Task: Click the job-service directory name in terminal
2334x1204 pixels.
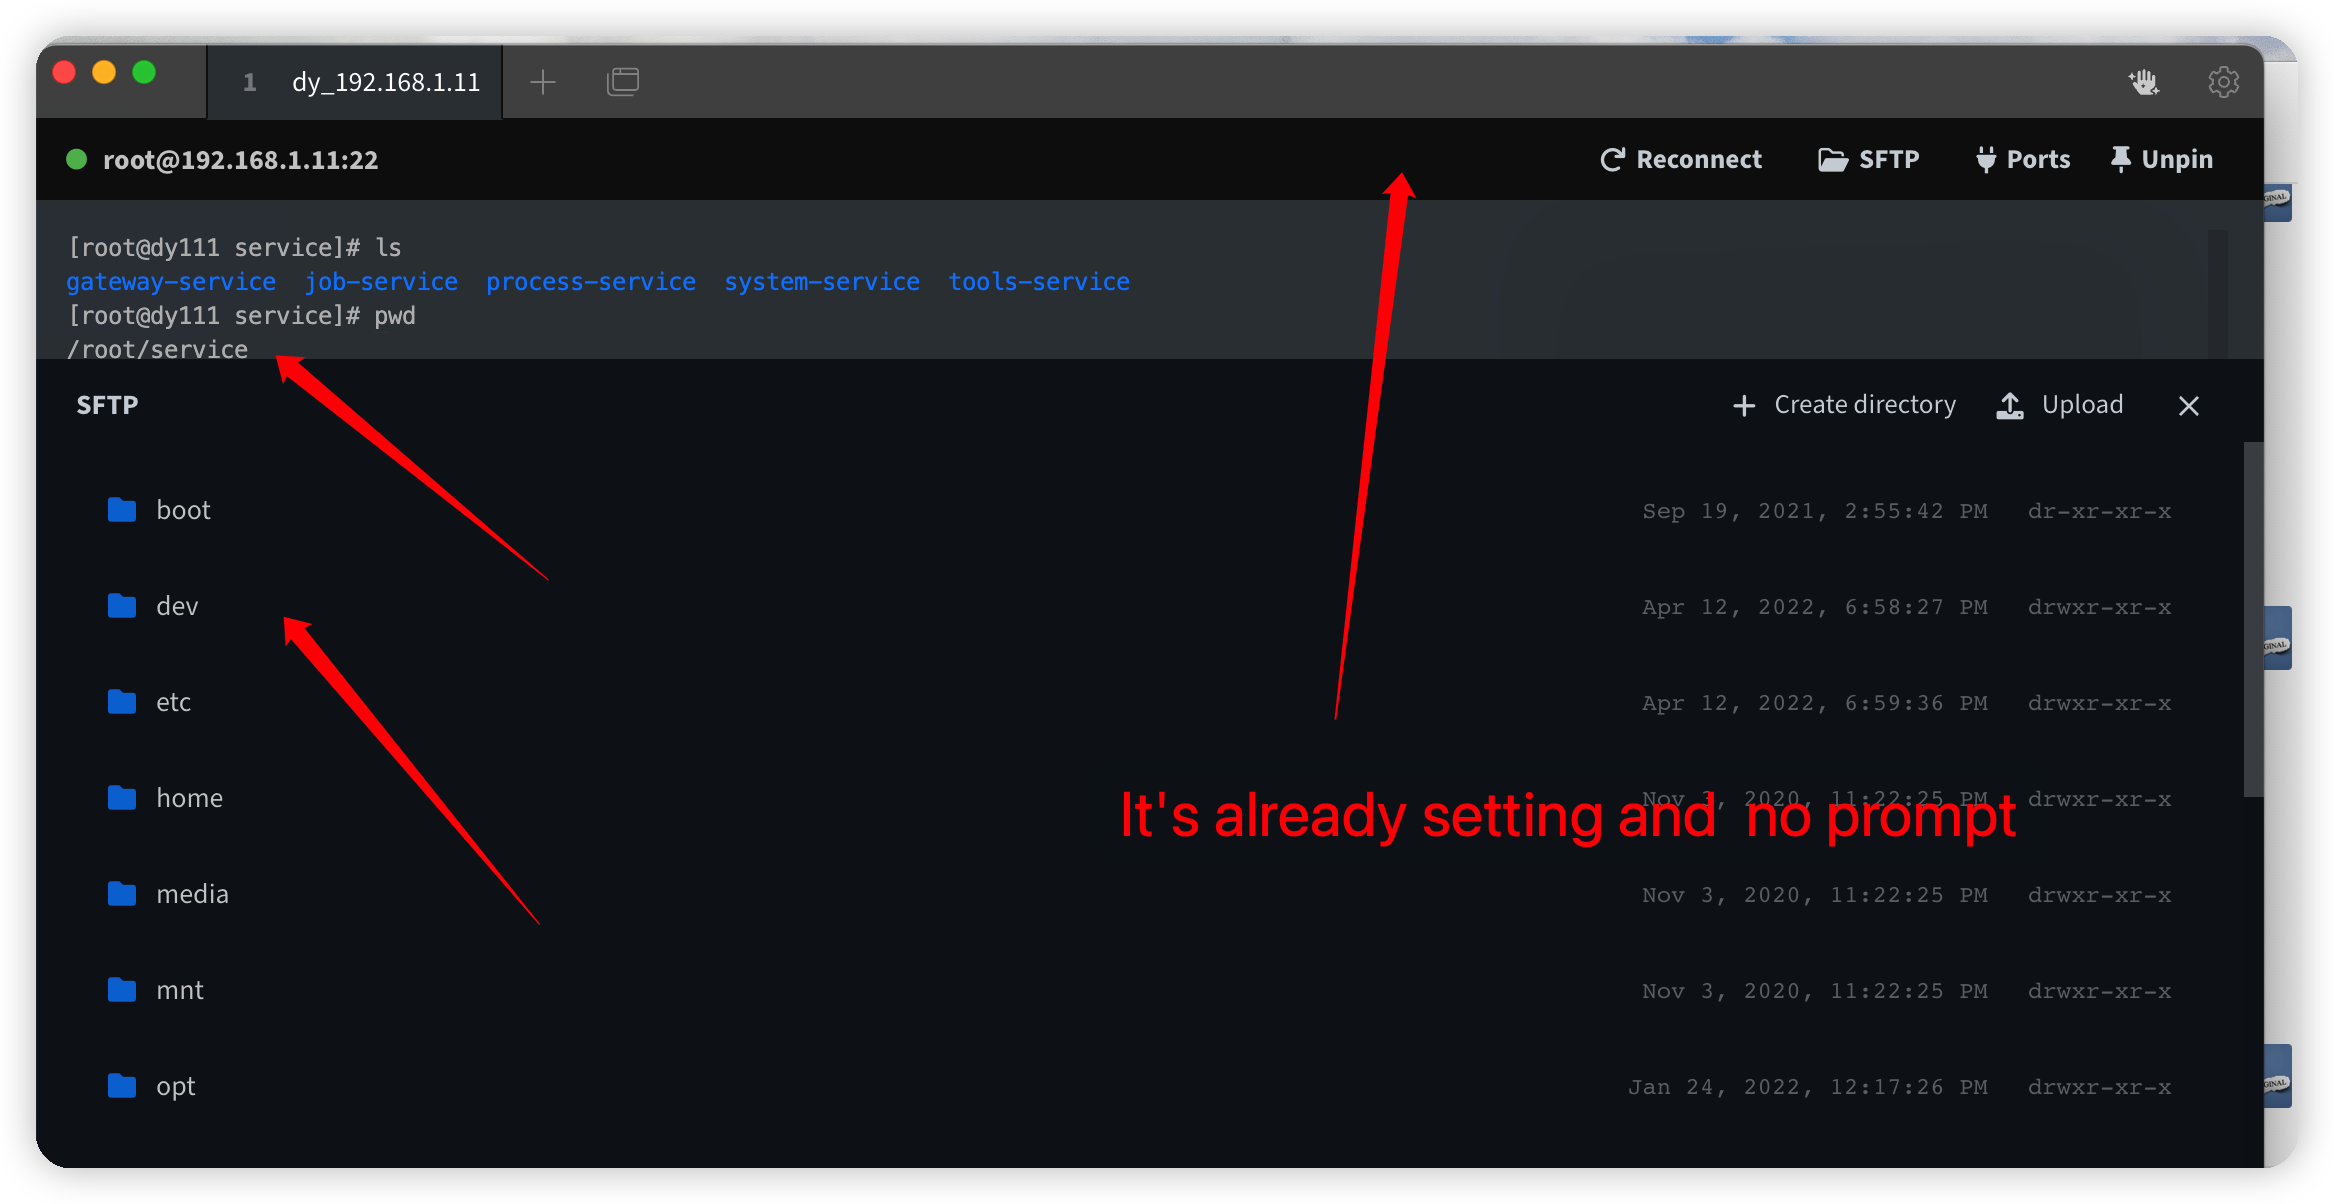Action: (381, 282)
